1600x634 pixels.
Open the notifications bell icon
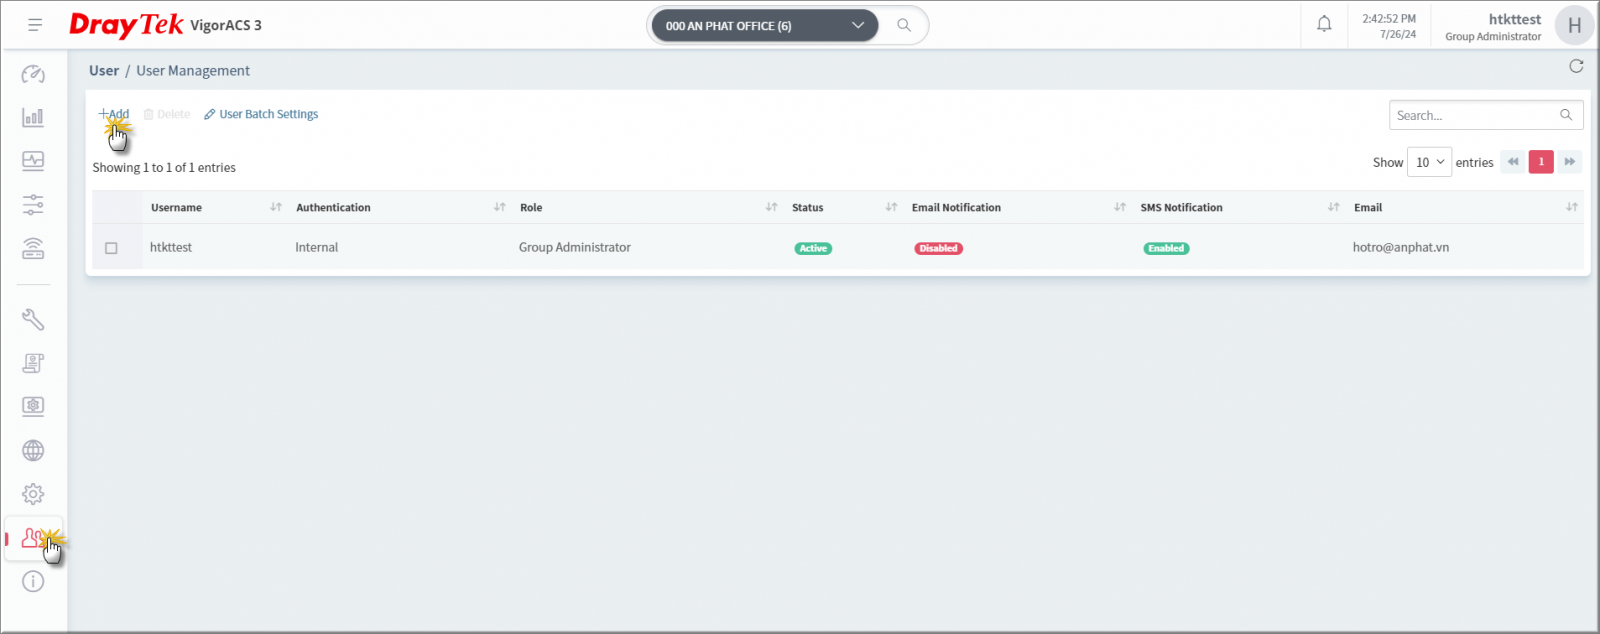pyautogui.click(x=1324, y=25)
